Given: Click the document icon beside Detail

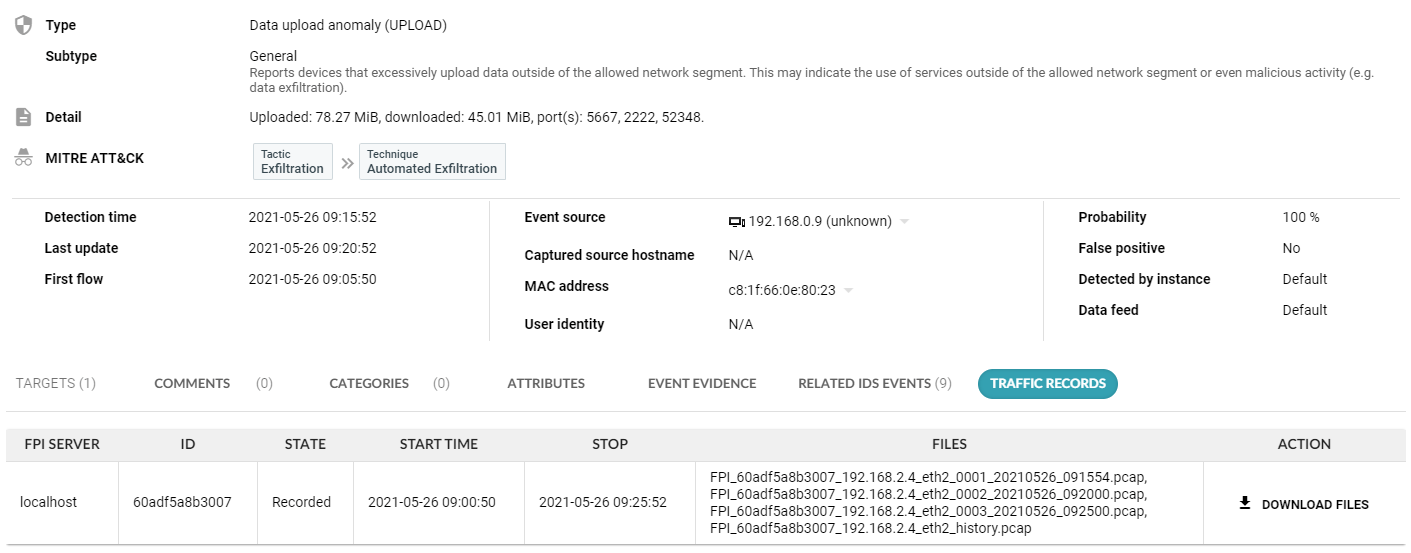Looking at the screenshot, I should [x=23, y=117].
